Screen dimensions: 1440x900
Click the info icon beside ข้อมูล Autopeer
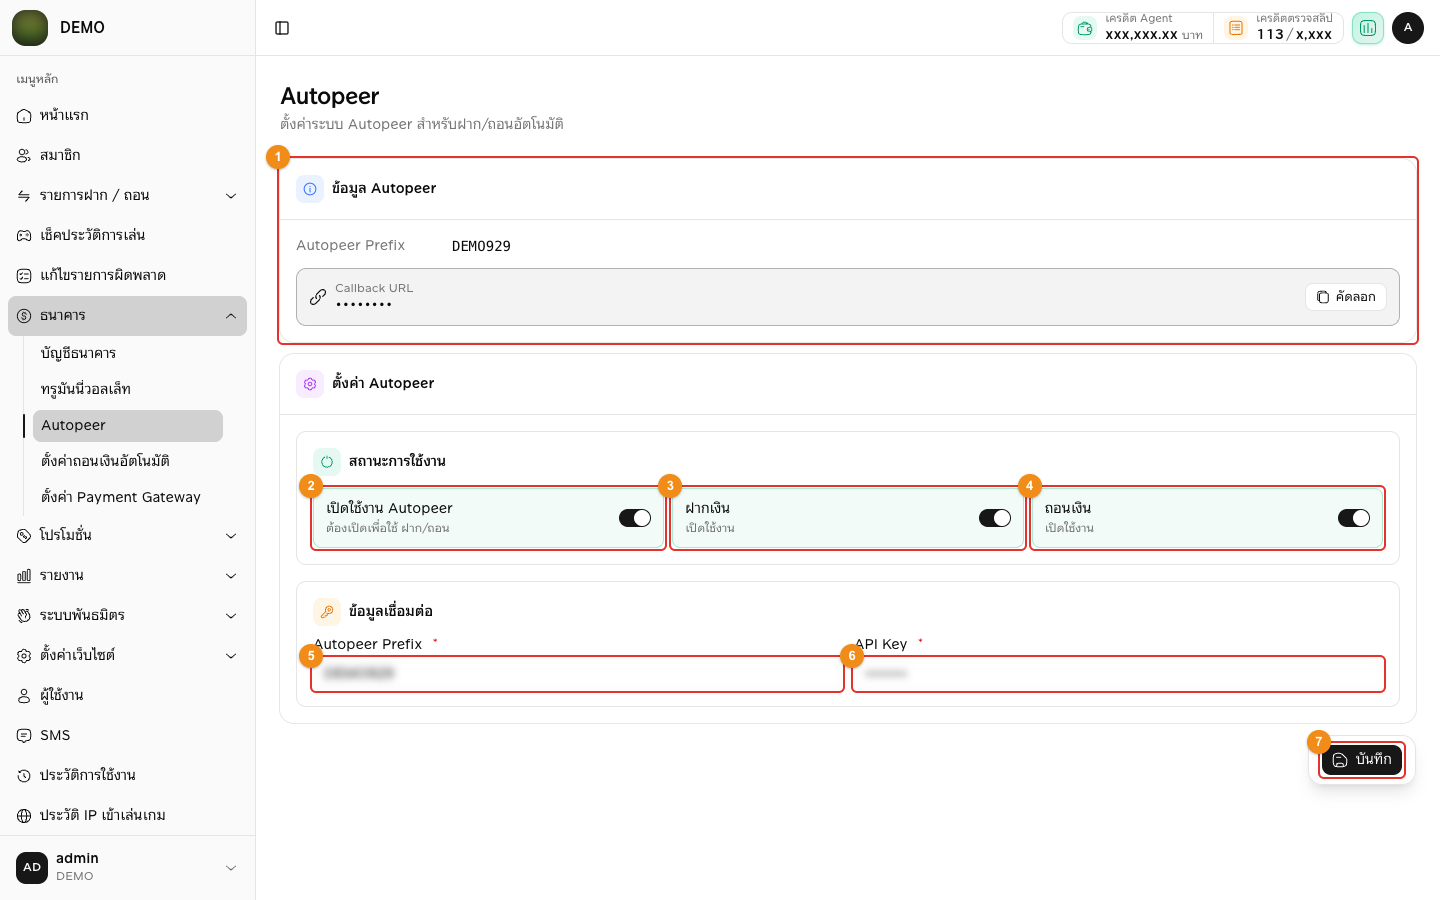310,189
